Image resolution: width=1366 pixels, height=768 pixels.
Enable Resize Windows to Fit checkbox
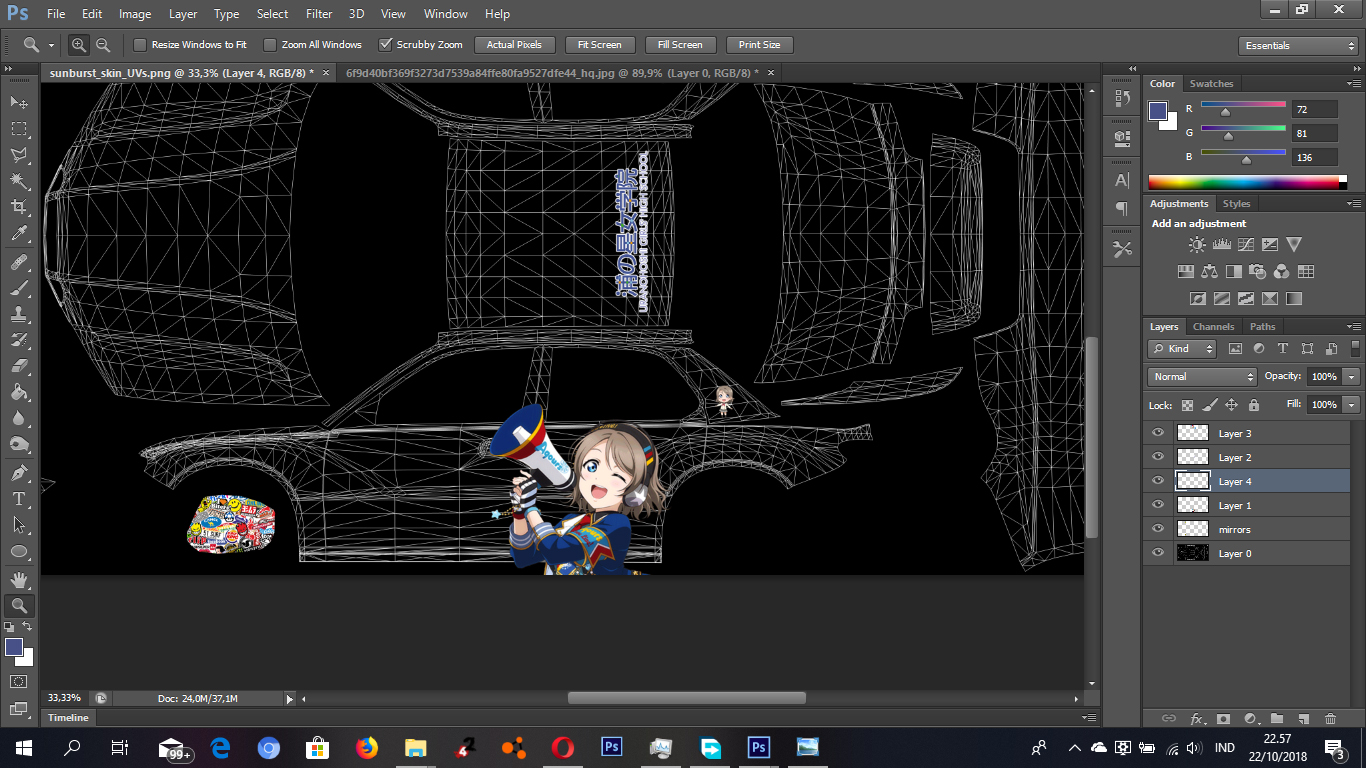pos(140,45)
